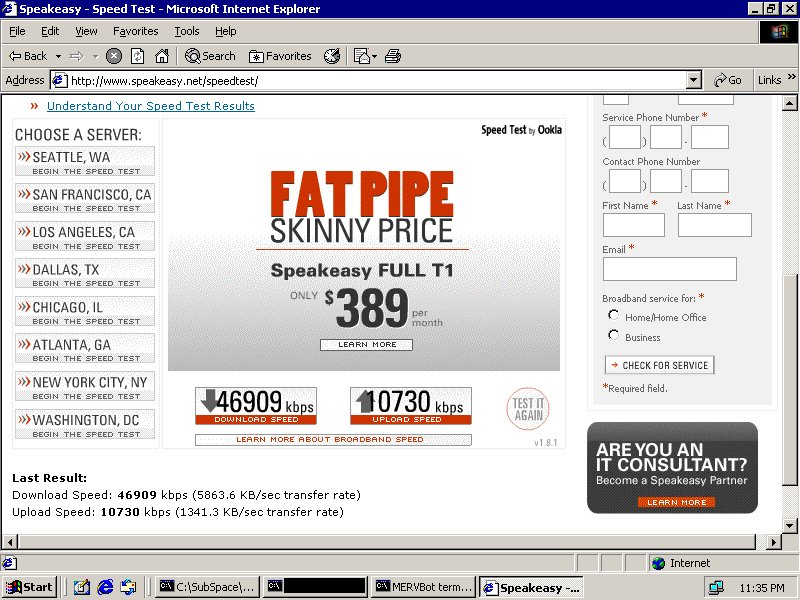Click the First Name input field
This screenshot has width=800, height=600.
pyautogui.click(x=634, y=225)
